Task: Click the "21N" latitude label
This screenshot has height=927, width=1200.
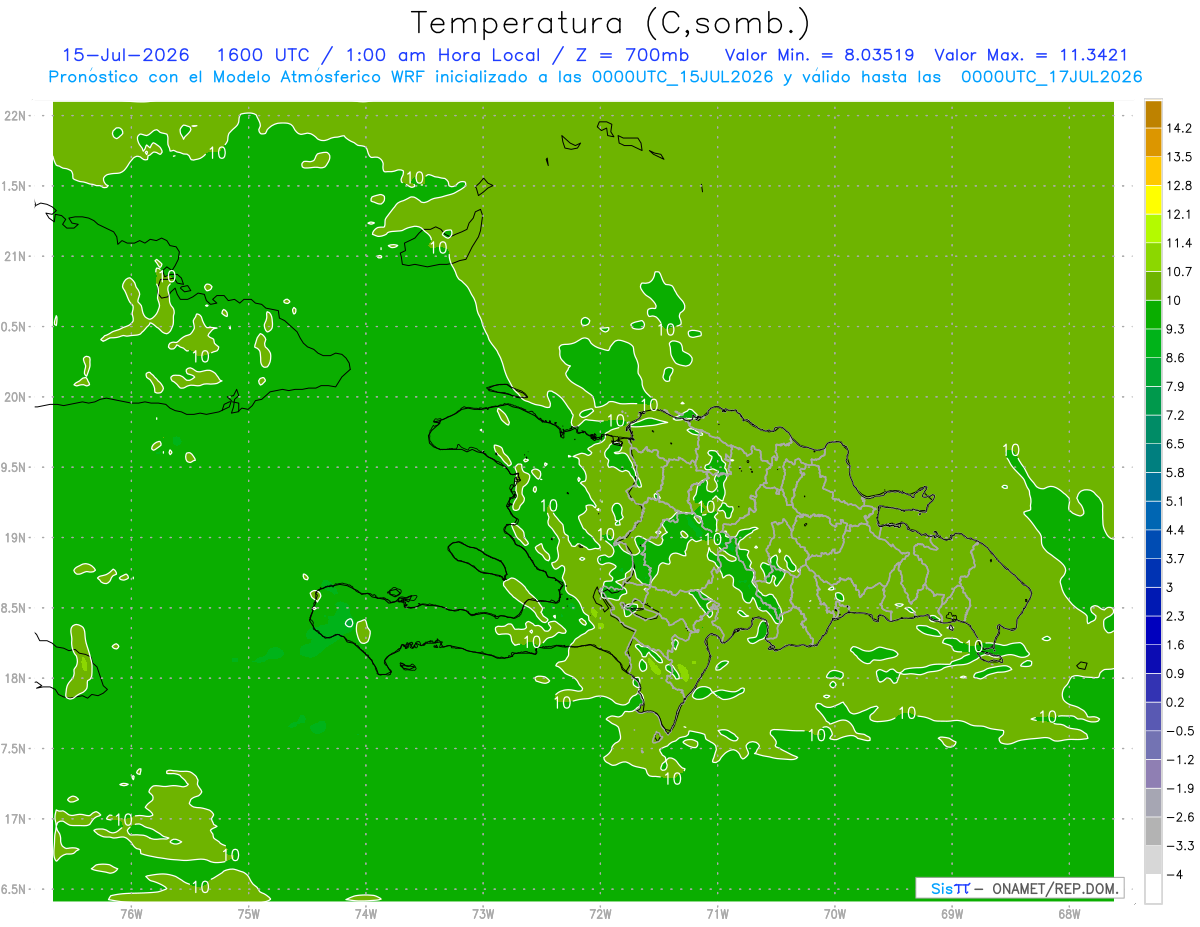Action: [x=16, y=256]
